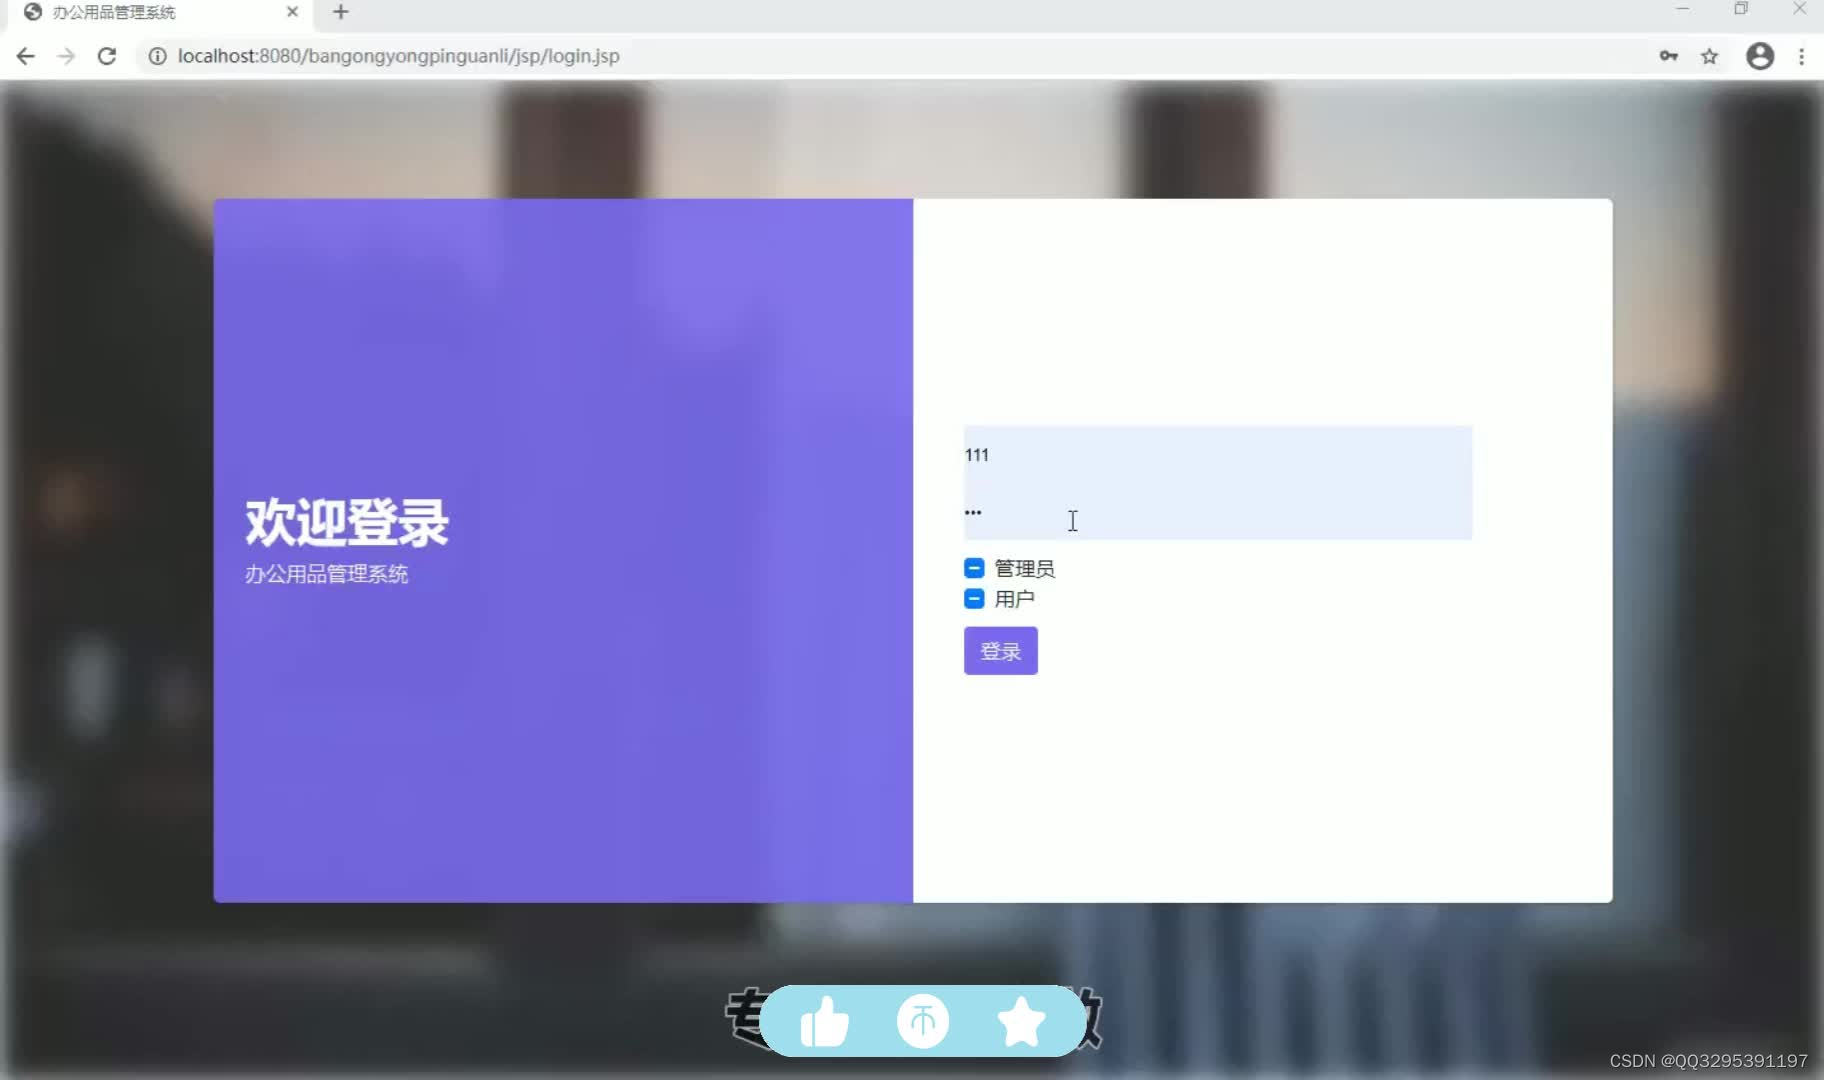Screen dimensions: 1824x1080
Task: Click the coin icon in overlay
Action: click(x=922, y=1021)
